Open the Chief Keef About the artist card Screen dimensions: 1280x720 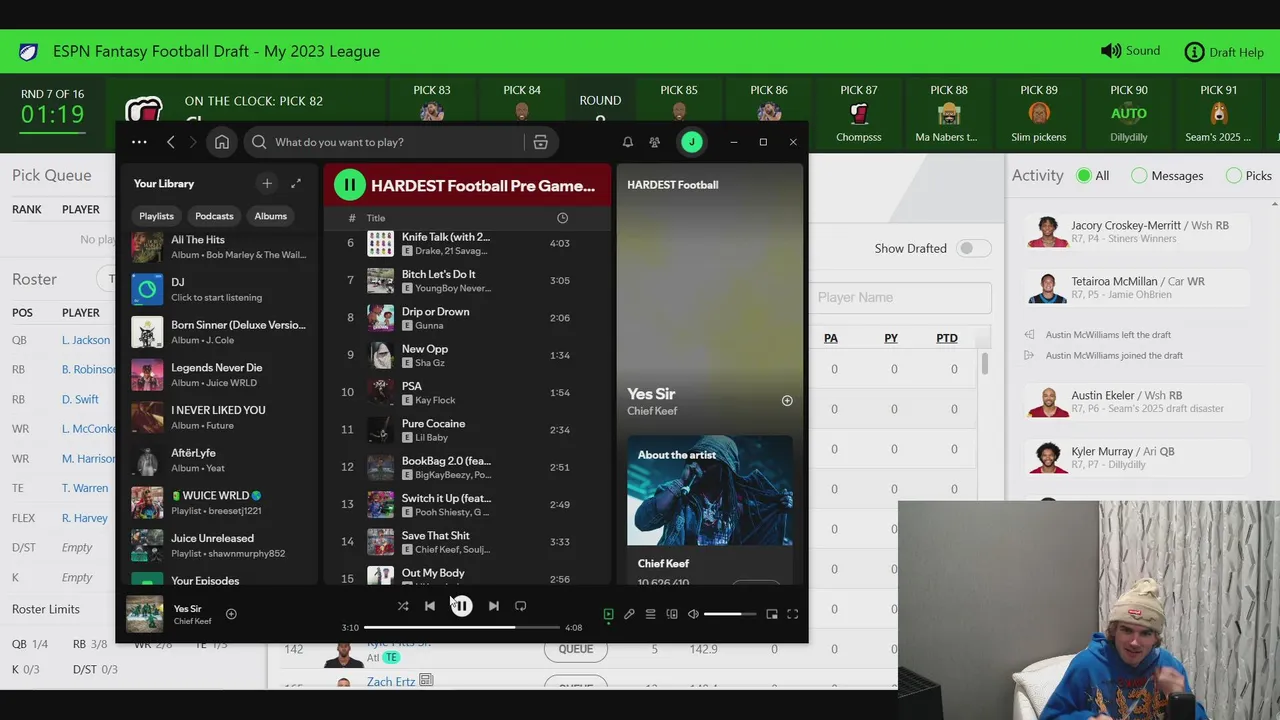(710, 515)
